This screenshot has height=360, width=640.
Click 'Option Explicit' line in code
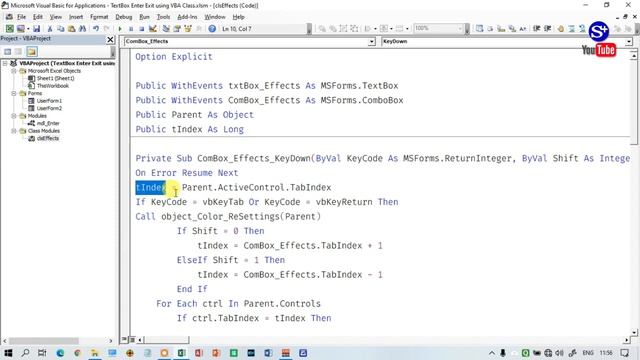(174, 57)
